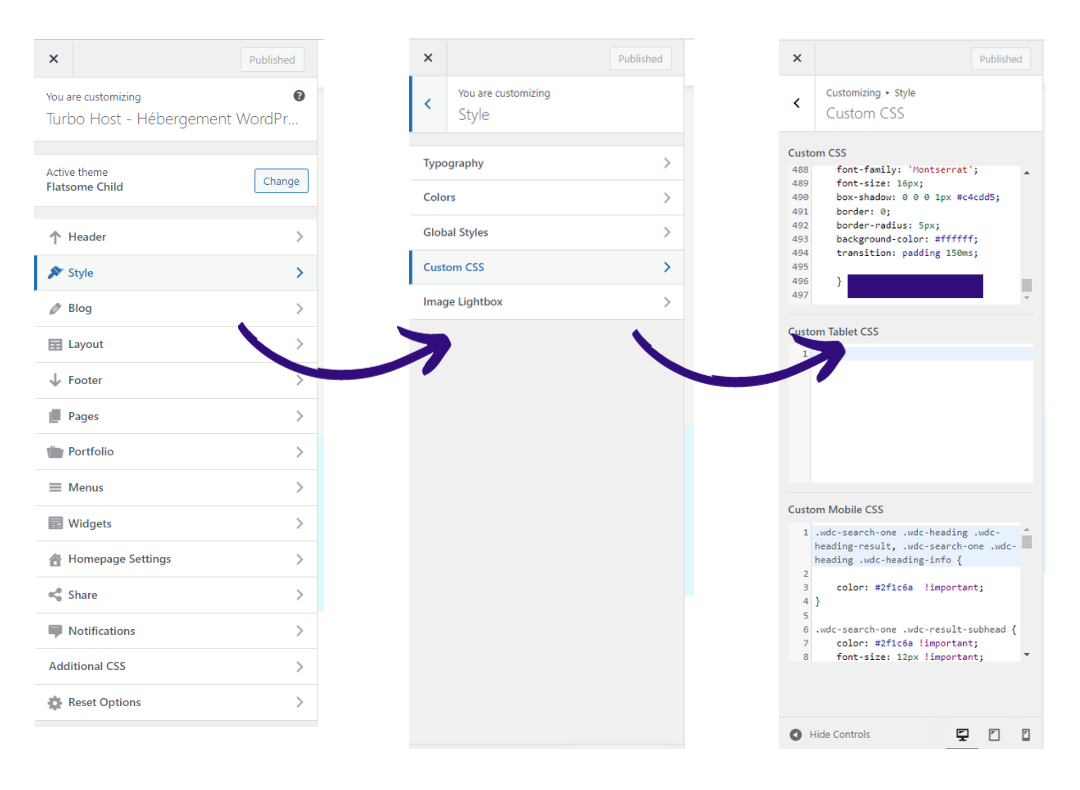Open Image Lightbox section
Image resolution: width=1080 pixels, height=790 pixels.
click(x=546, y=302)
